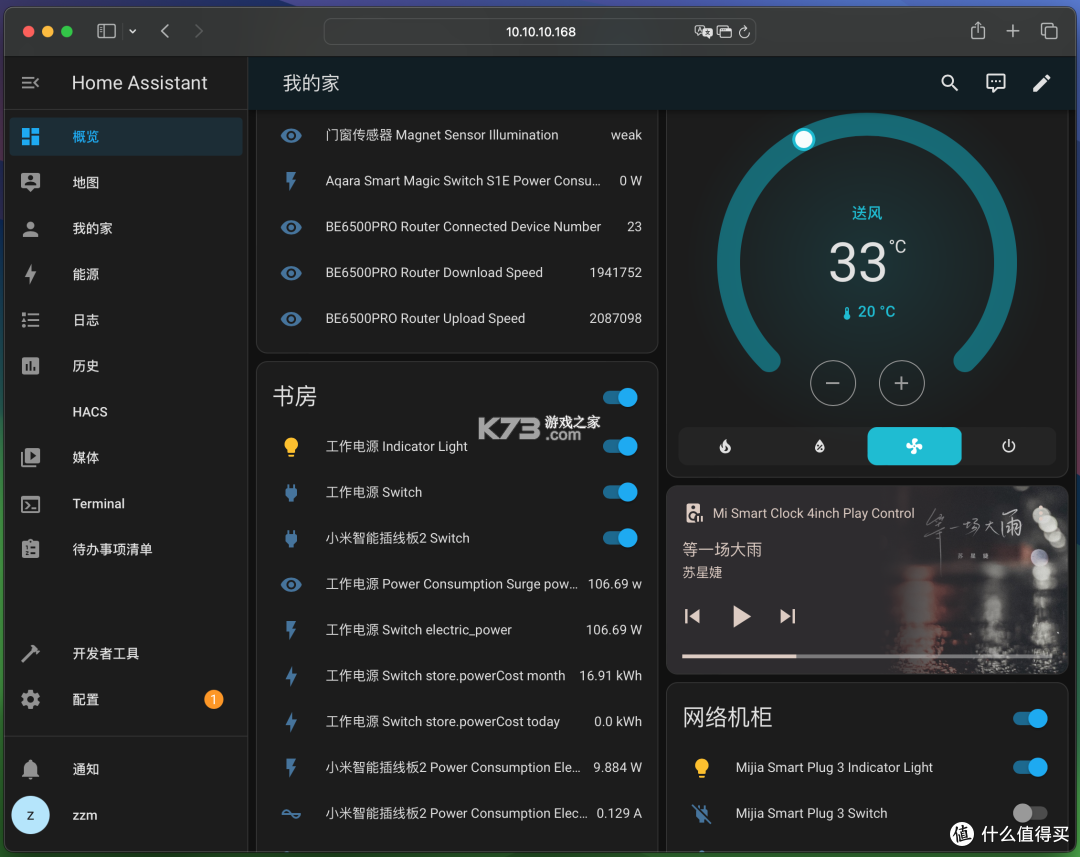Open 日志 logbook page
This screenshot has width=1080, height=857.
126,320
